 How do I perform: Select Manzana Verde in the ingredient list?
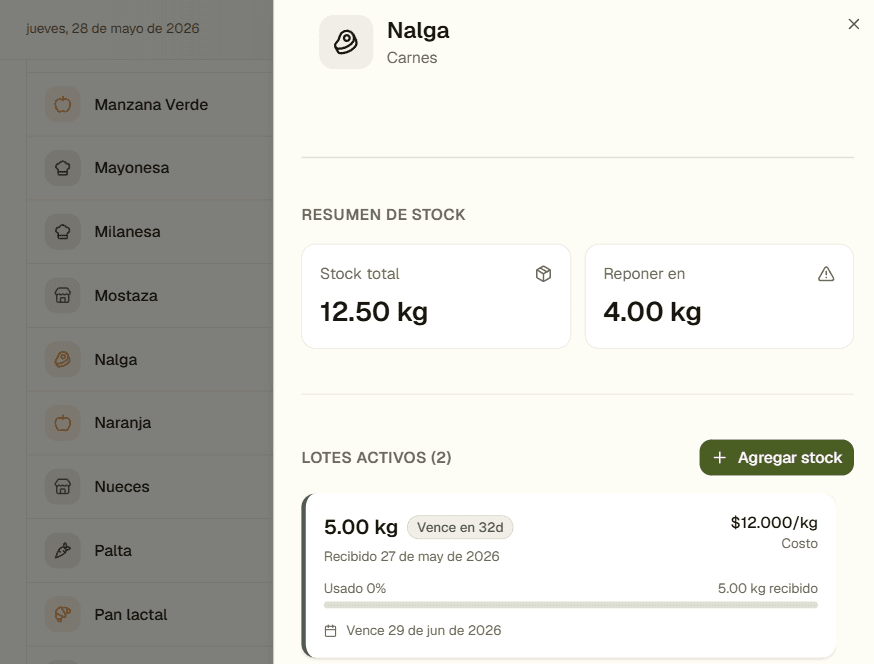click(150, 104)
